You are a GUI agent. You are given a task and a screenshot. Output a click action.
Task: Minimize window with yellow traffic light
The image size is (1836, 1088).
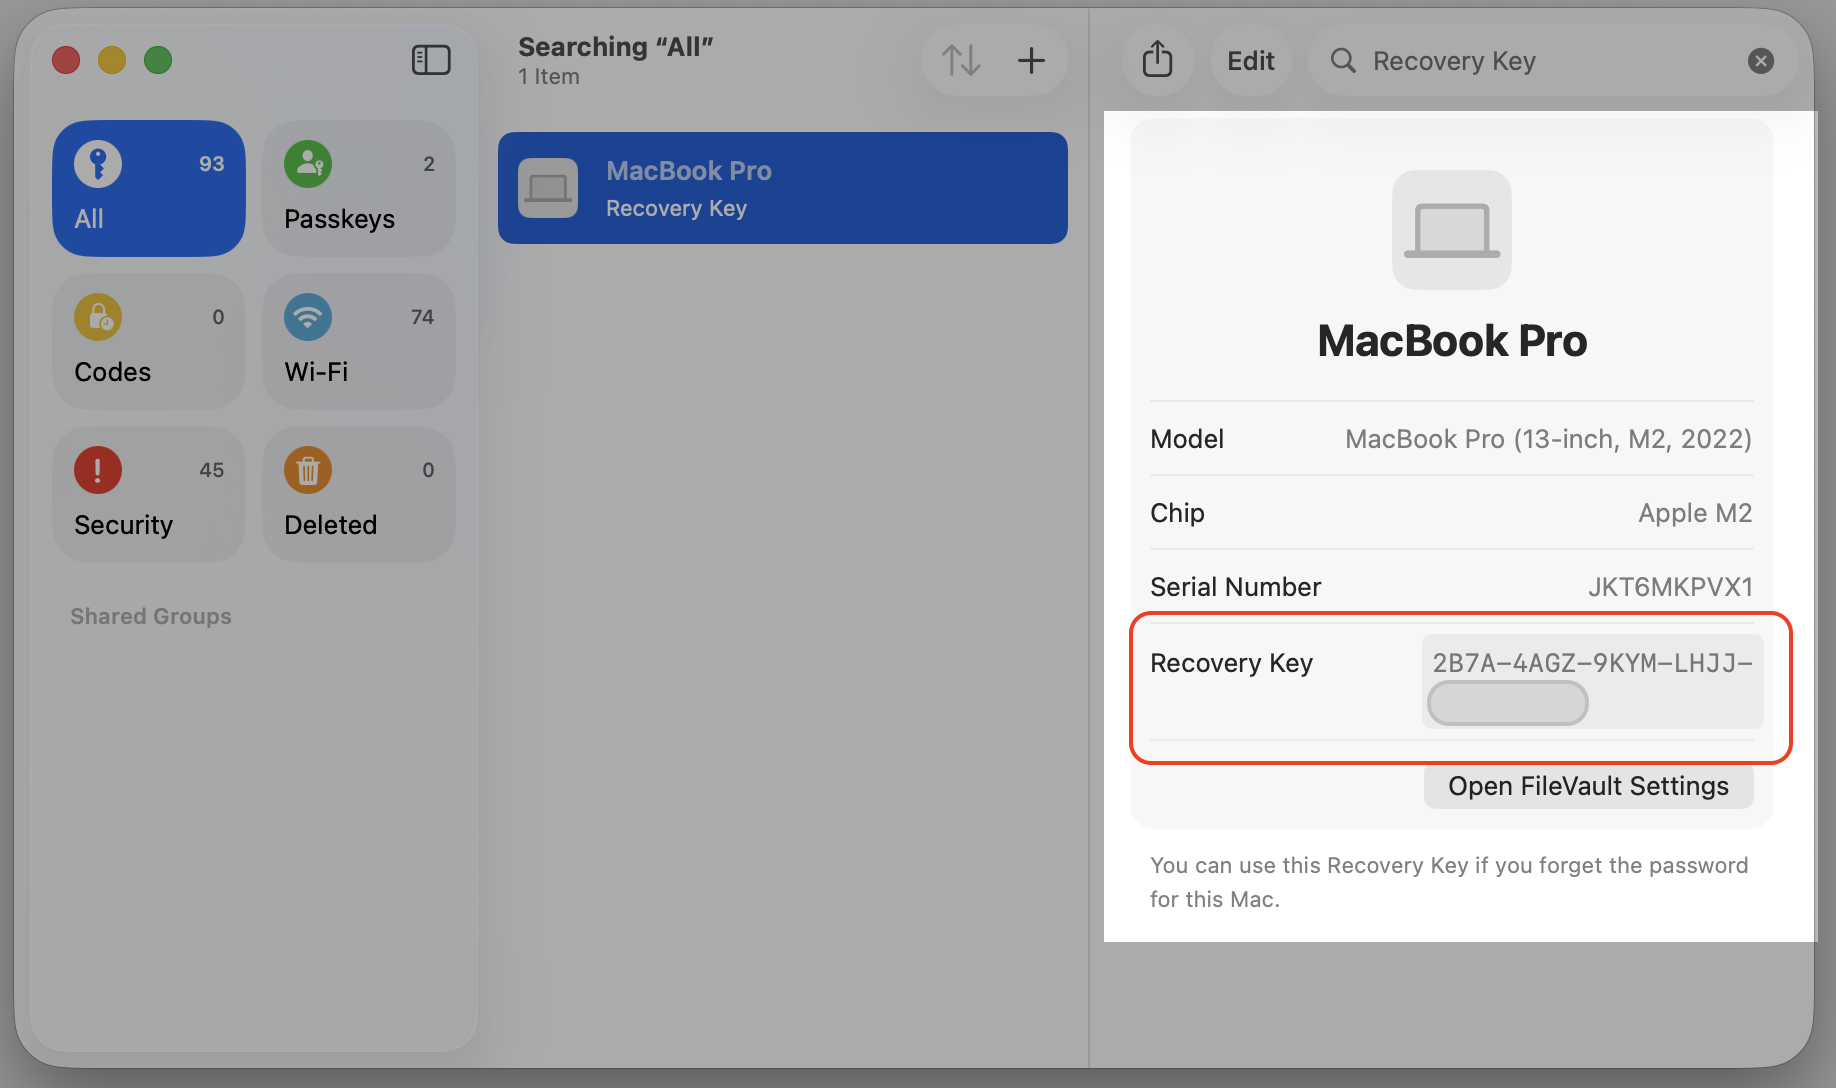coord(112,60)
